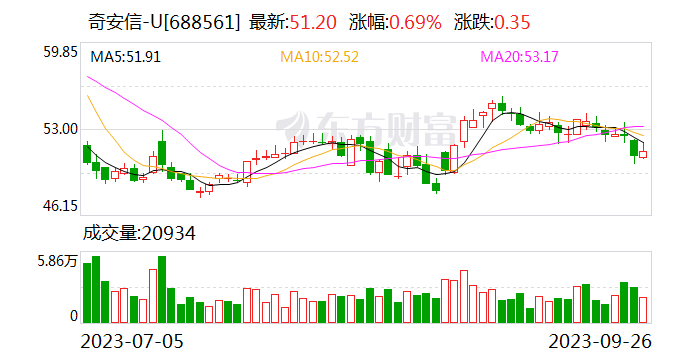Click the 53.00 price axis label
This screenshot has width=688, height=360.
tap(60, 129)
